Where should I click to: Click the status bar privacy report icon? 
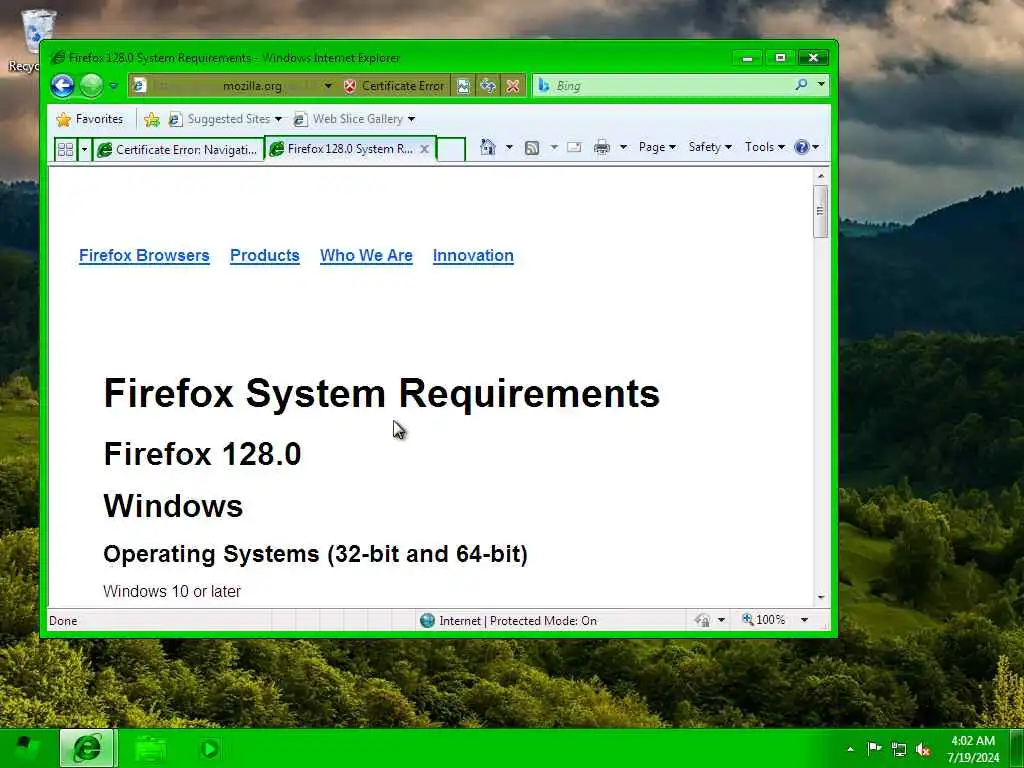703,620
